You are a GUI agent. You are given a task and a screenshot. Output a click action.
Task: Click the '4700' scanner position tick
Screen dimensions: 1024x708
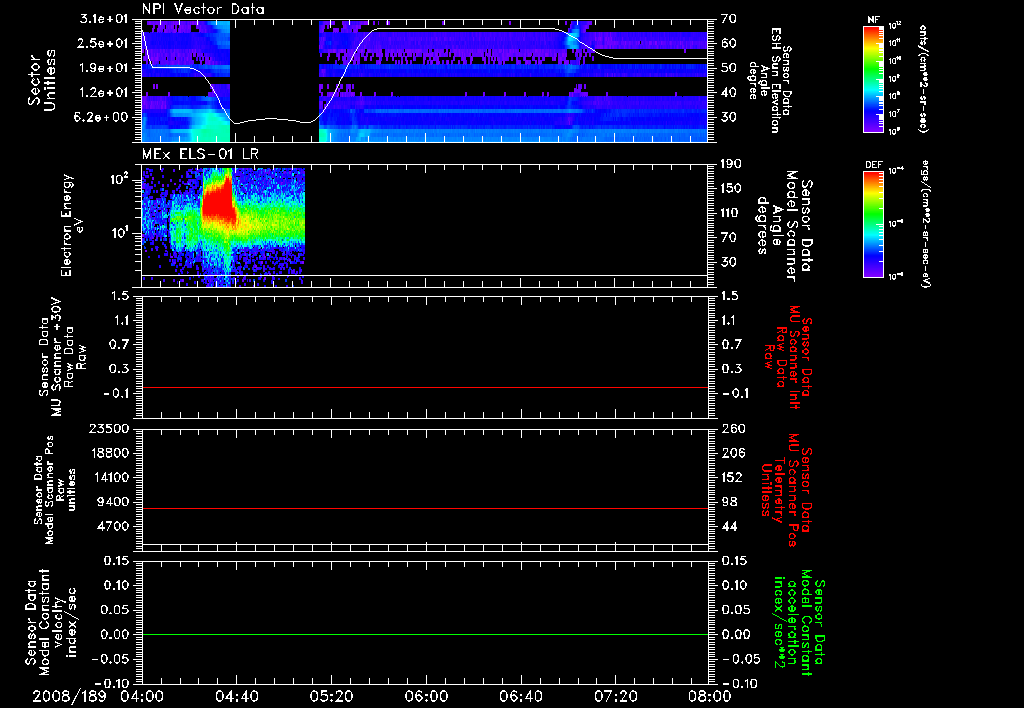[x=114, y=526]
